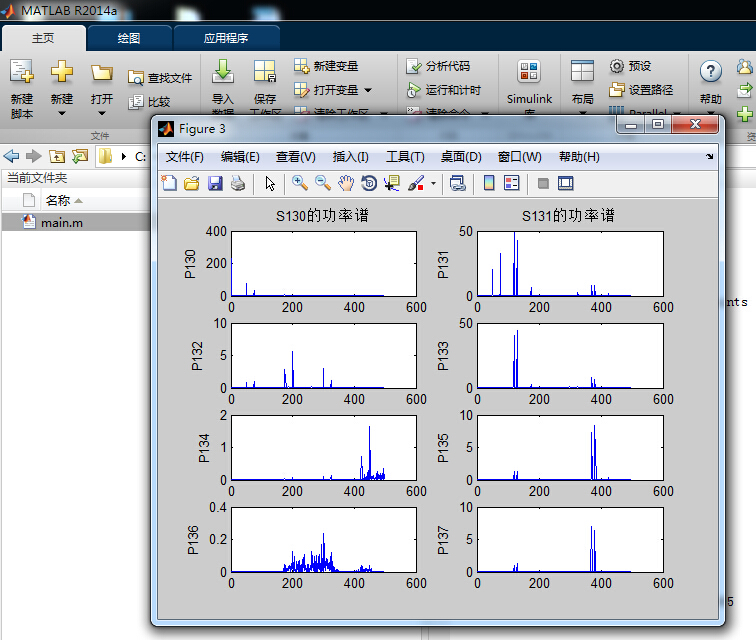Image resolution: width=756 pixels, height=640 pixels.
Task: Click the Save Workspace icon
Action: click(265, 71)
